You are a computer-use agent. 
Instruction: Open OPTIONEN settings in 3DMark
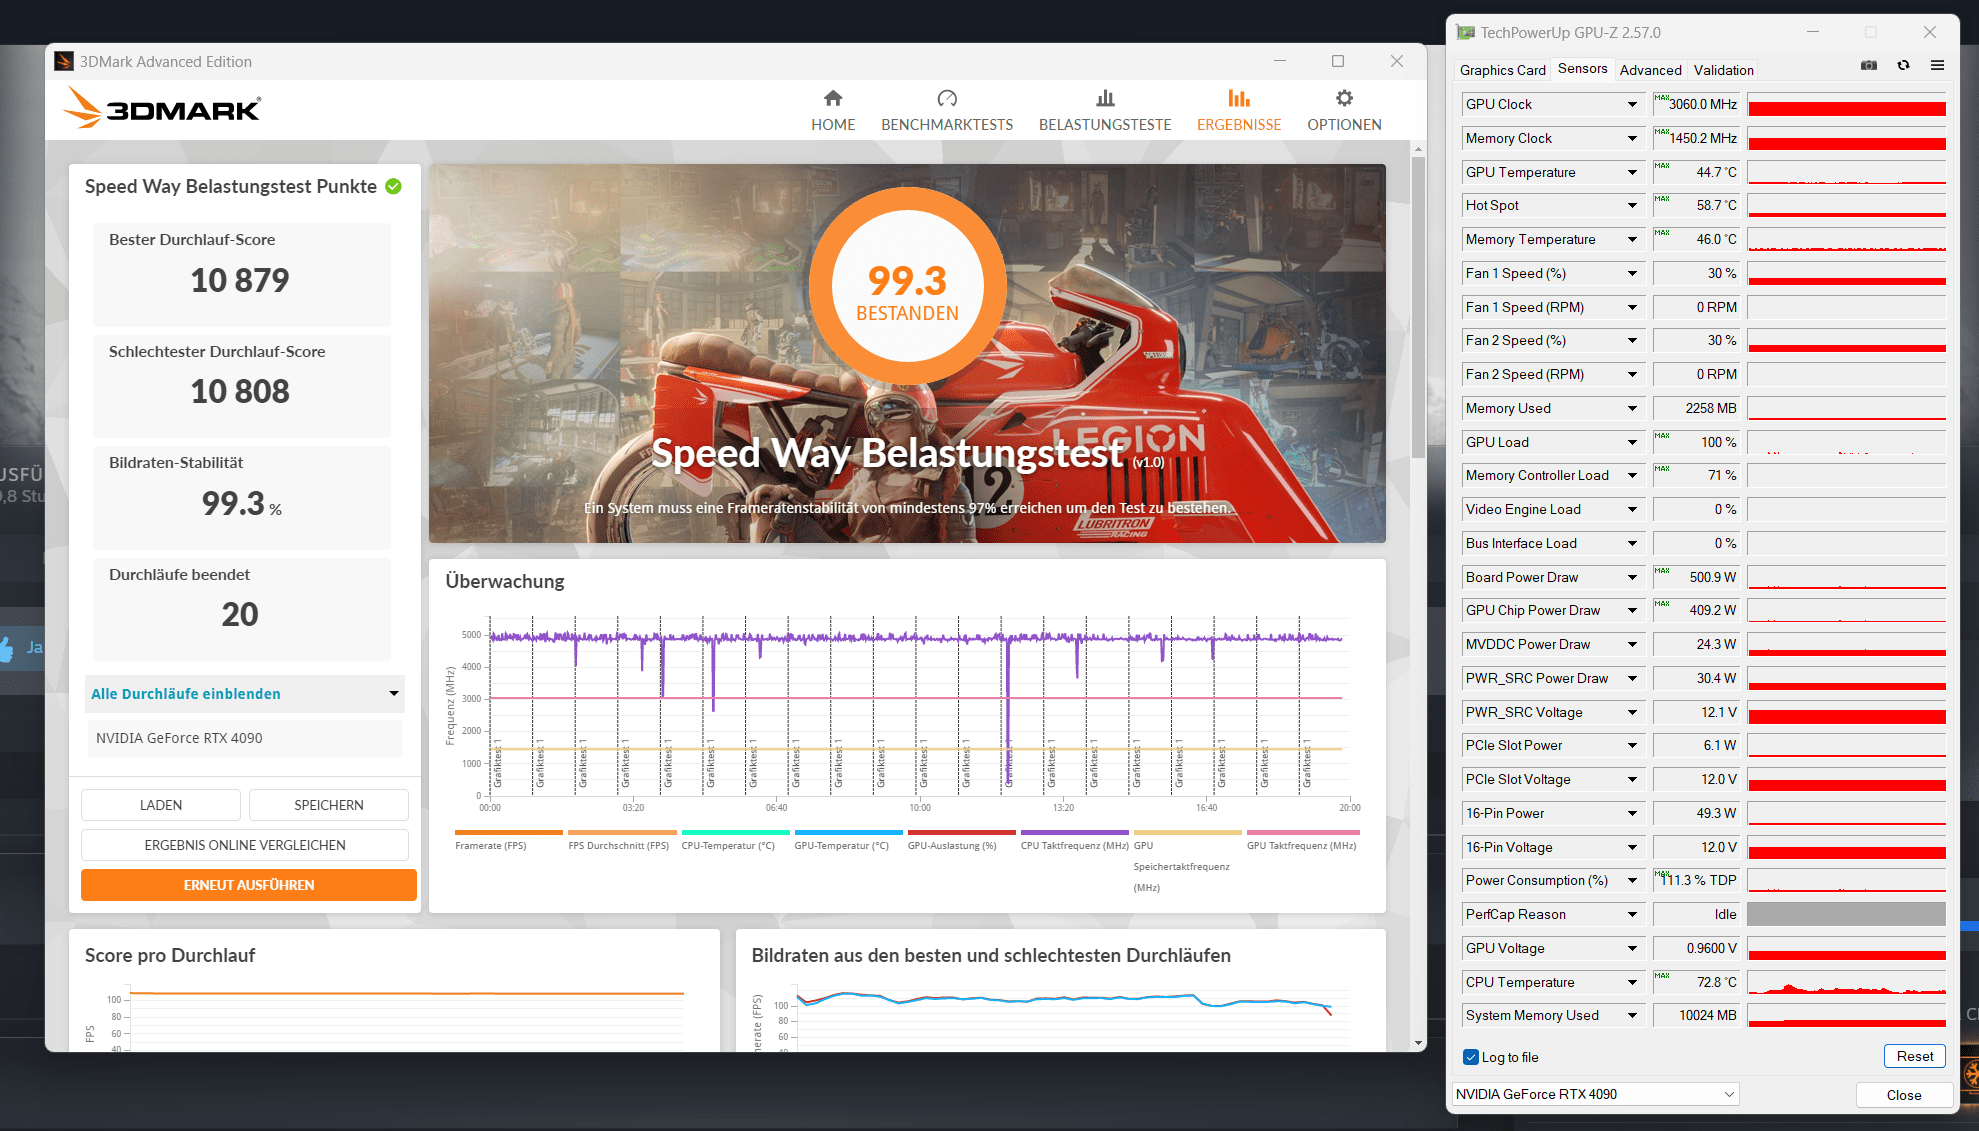click(x=1344, y=111)
